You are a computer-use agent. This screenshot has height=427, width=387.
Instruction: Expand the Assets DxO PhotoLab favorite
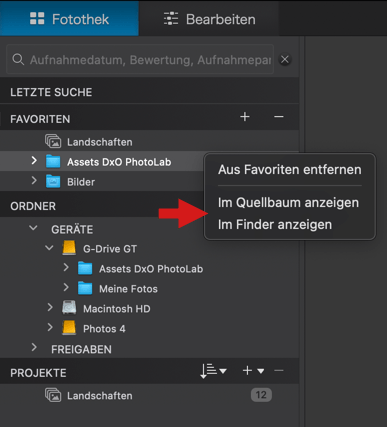coord(34,161)
